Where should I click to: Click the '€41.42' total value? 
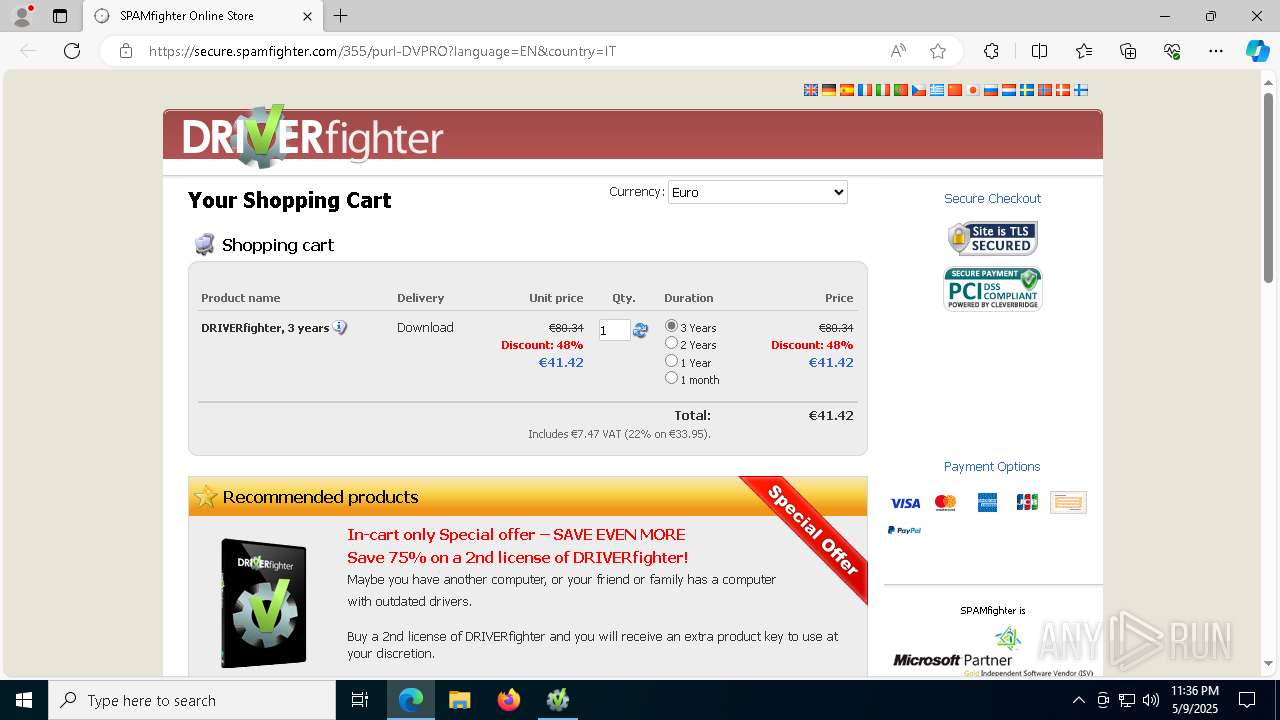point(831,415)
